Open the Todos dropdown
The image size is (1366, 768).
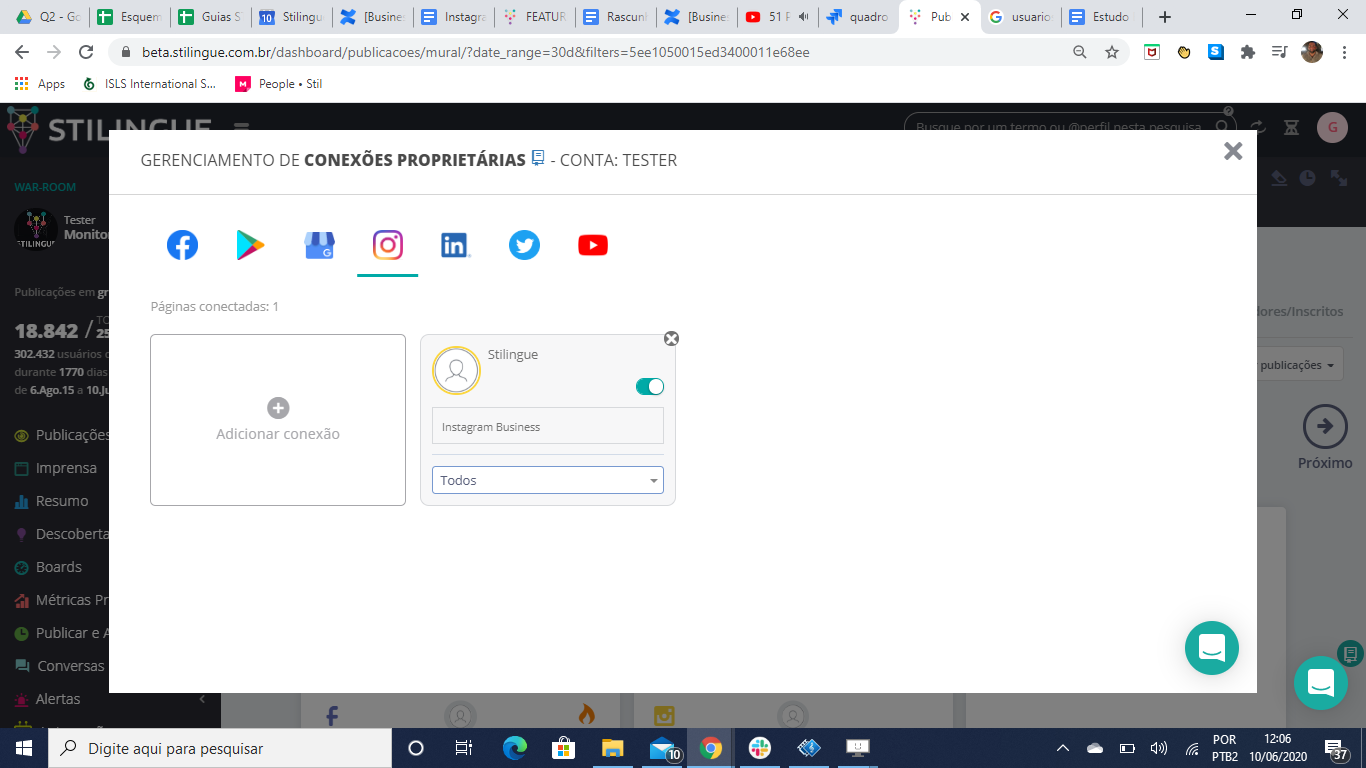click(x=548, y=480)
